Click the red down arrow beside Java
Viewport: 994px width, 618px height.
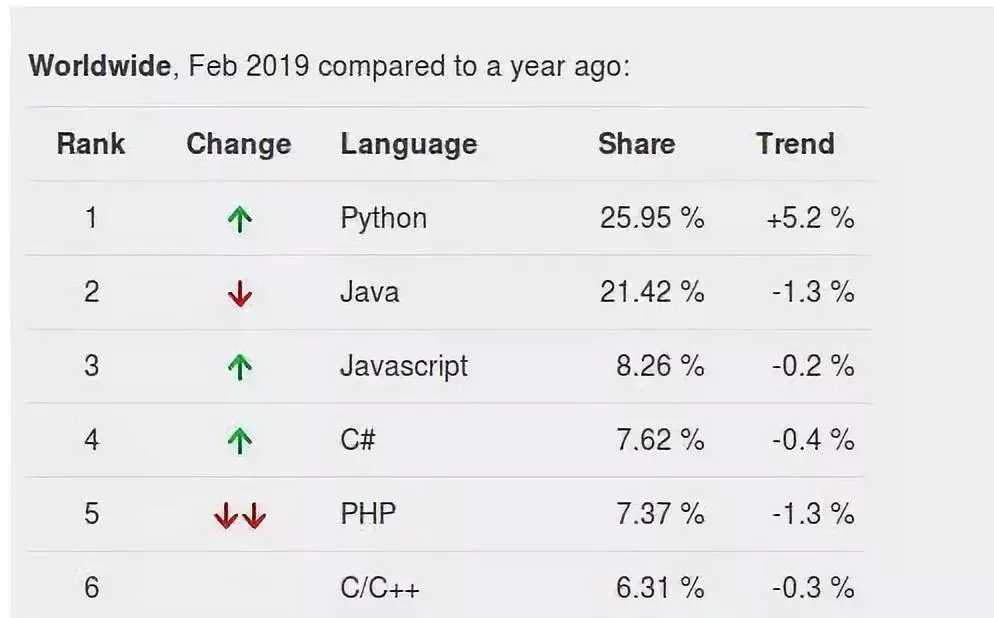(x=240, y=293)
